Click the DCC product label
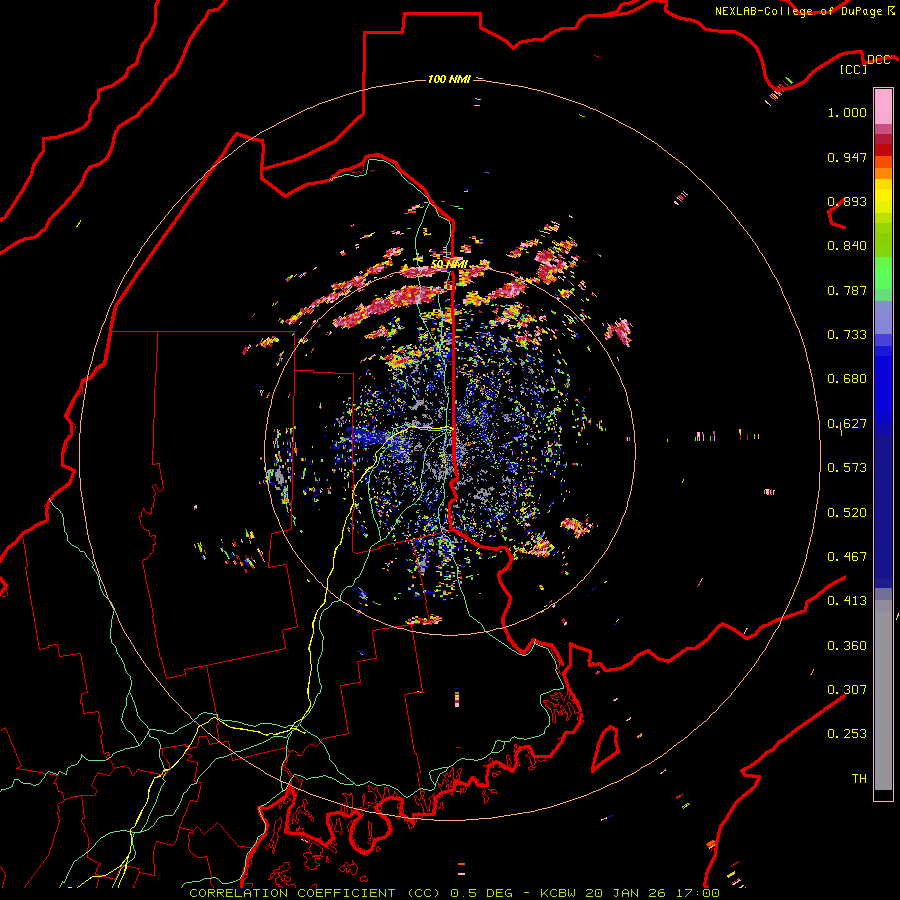 (878, 60)
